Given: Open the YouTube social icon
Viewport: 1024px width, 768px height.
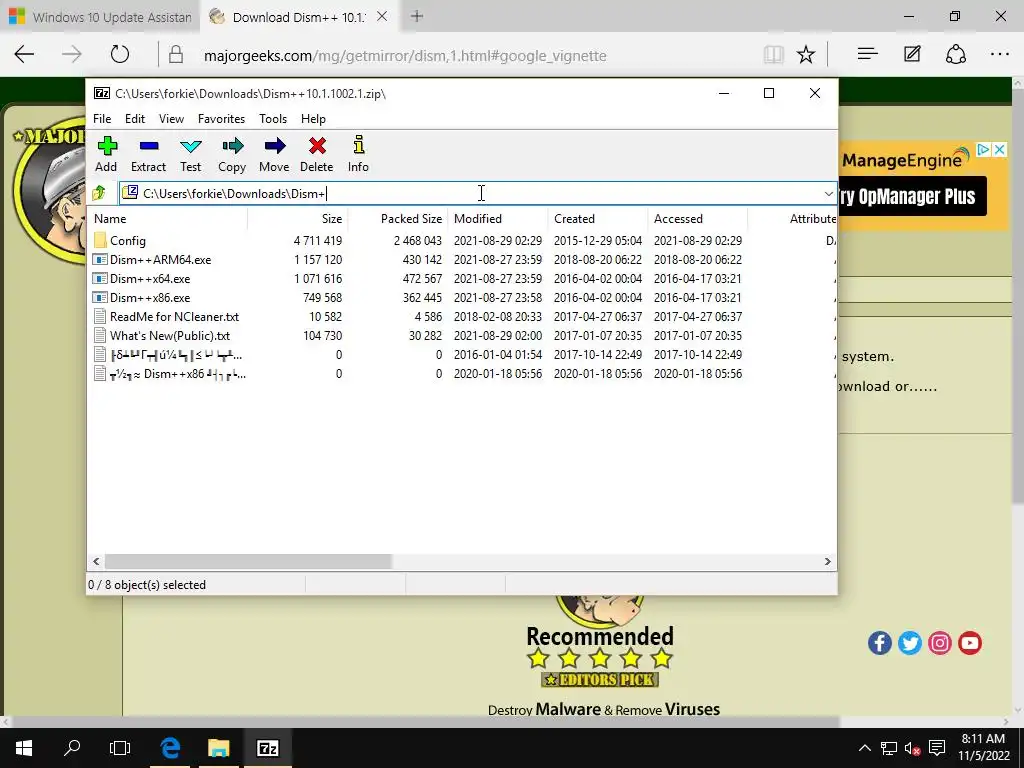Looking at the screenshot, I should (970, 643).
